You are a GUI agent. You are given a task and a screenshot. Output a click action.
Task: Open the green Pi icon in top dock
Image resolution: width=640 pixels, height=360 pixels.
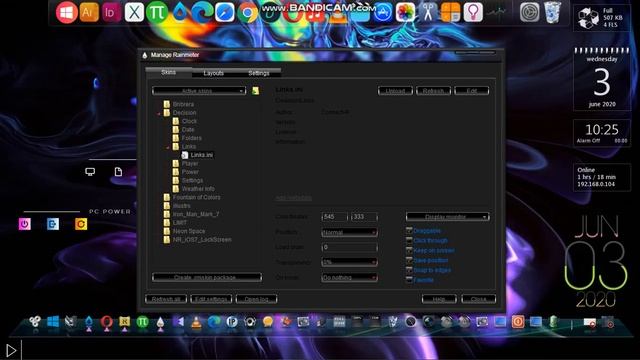click(157, 13)
